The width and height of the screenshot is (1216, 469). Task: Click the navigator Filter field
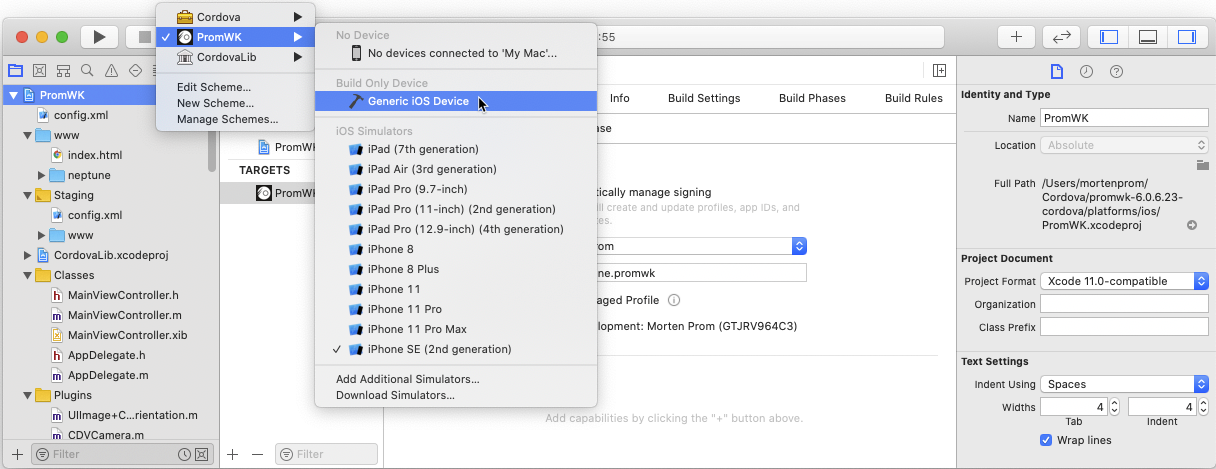(121, 454)
